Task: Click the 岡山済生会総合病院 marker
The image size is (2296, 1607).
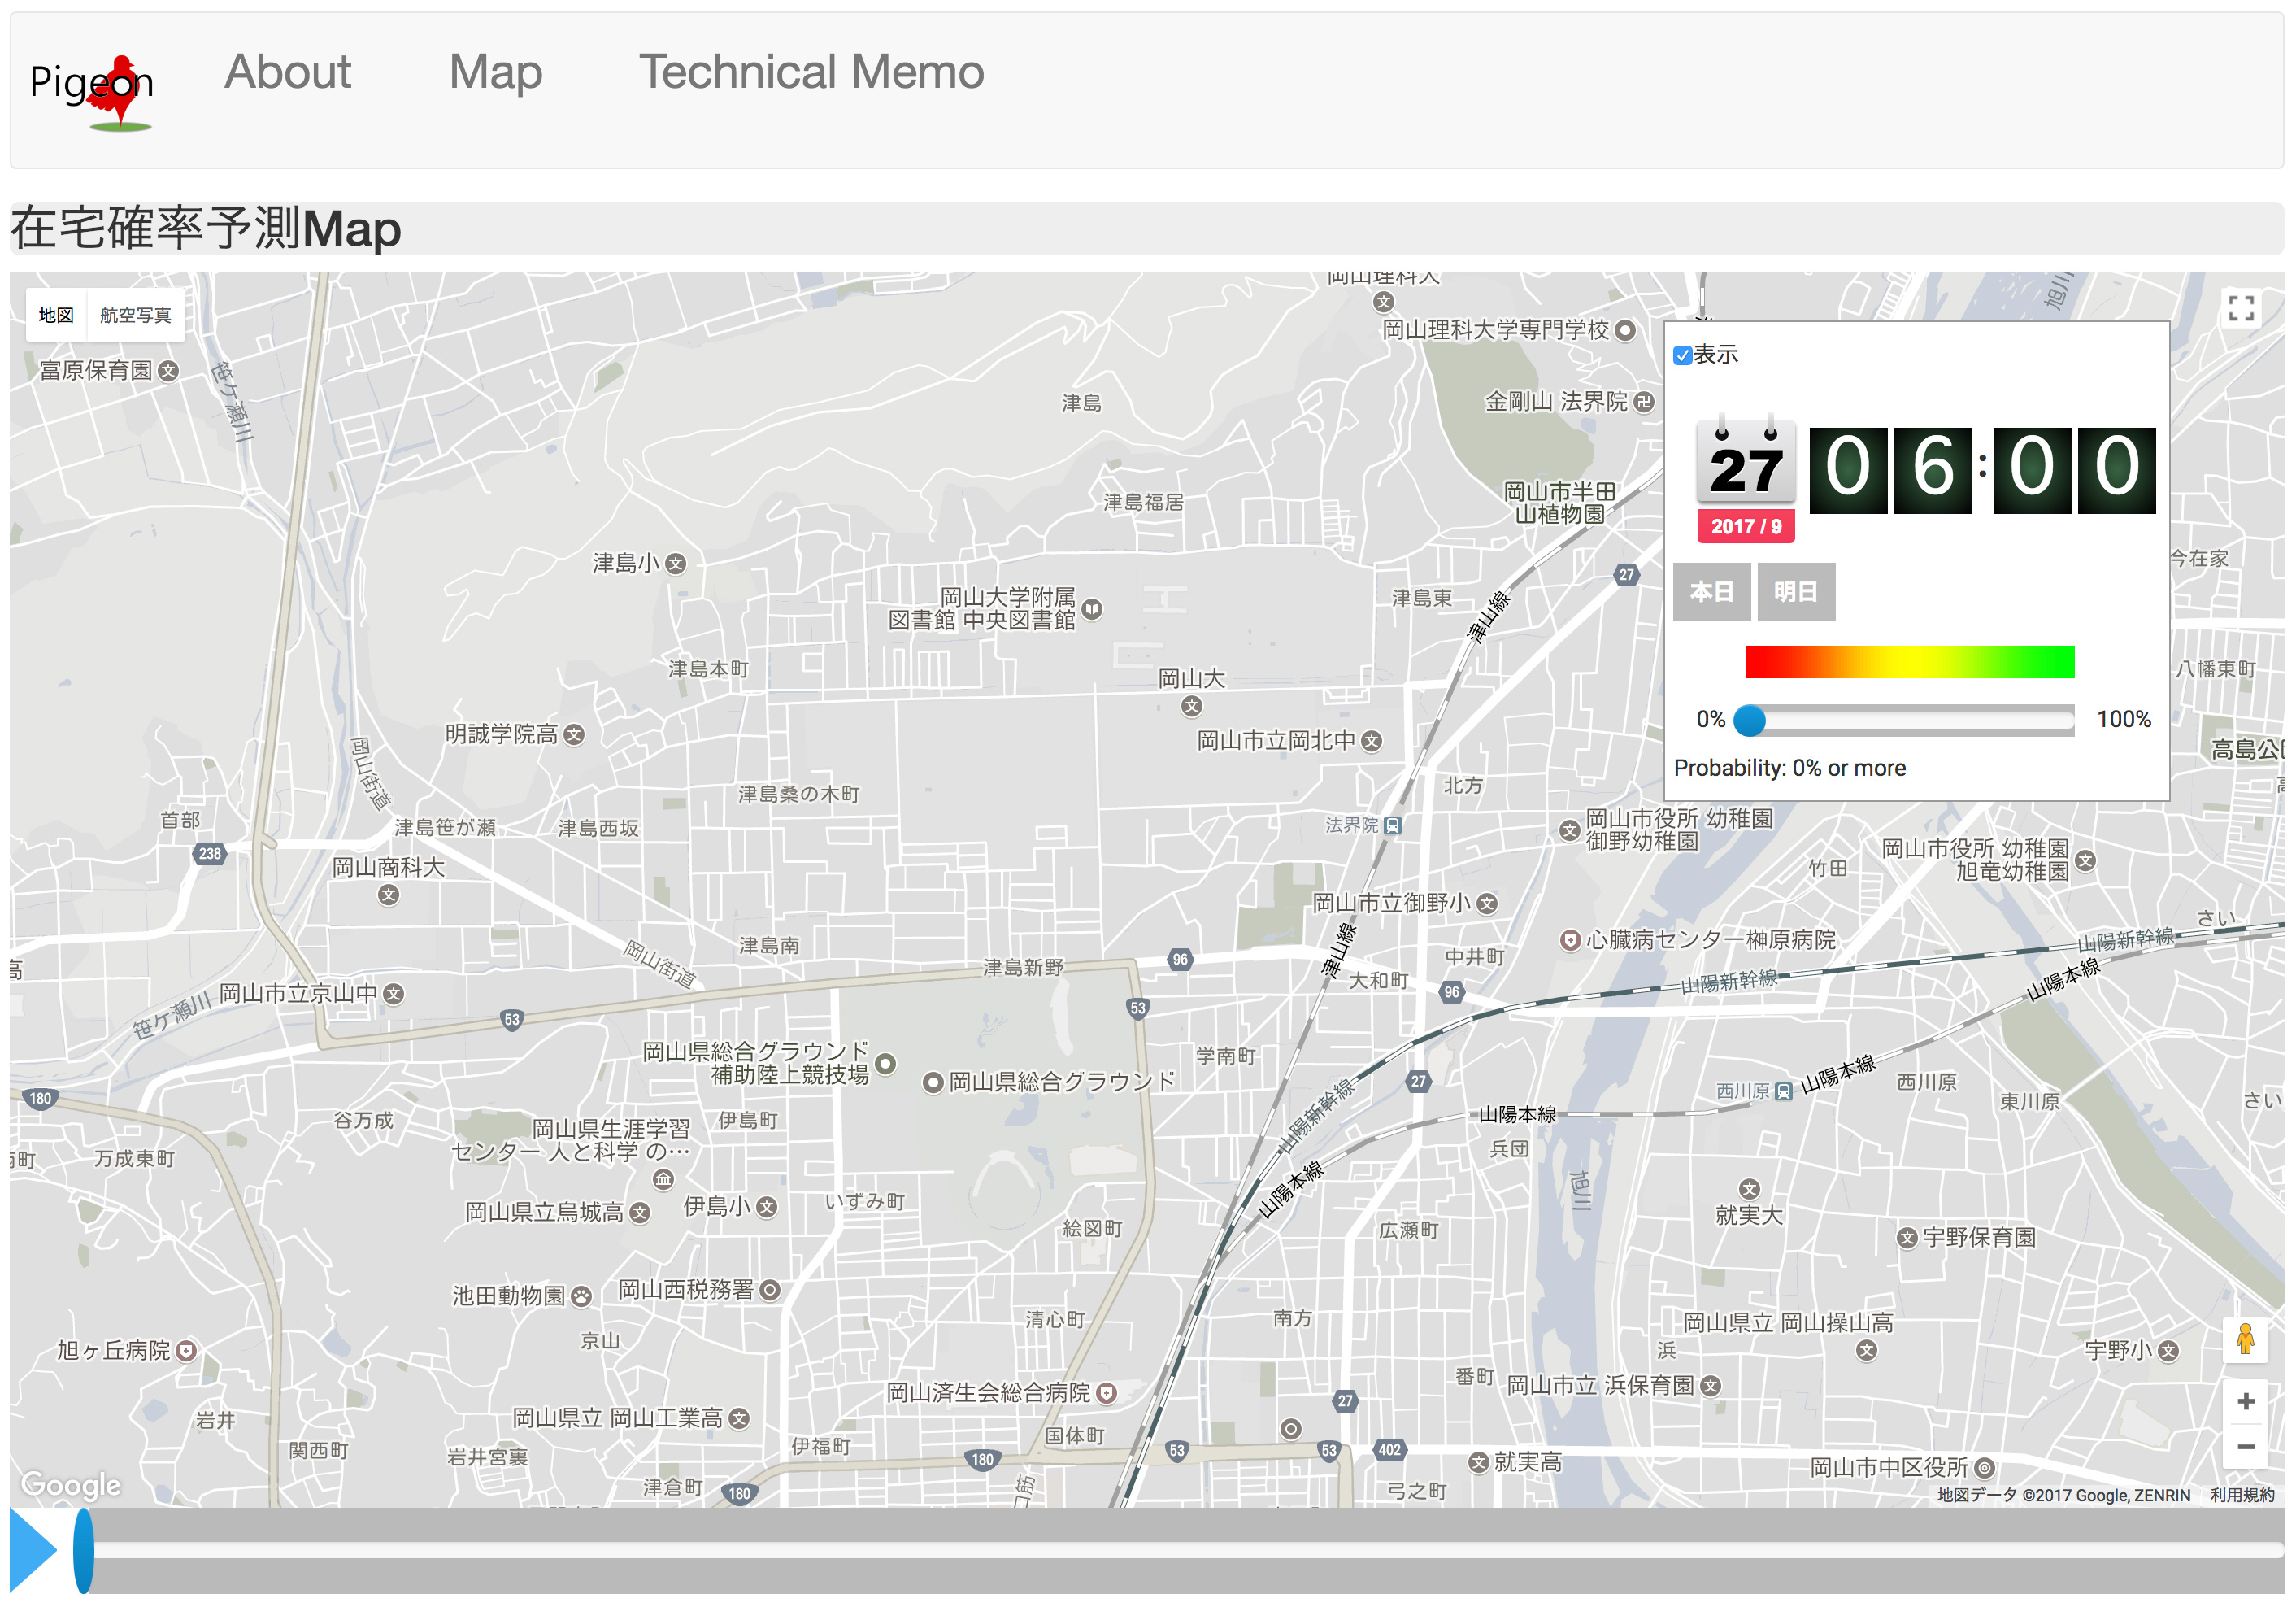Action: coord(1106,1394)
